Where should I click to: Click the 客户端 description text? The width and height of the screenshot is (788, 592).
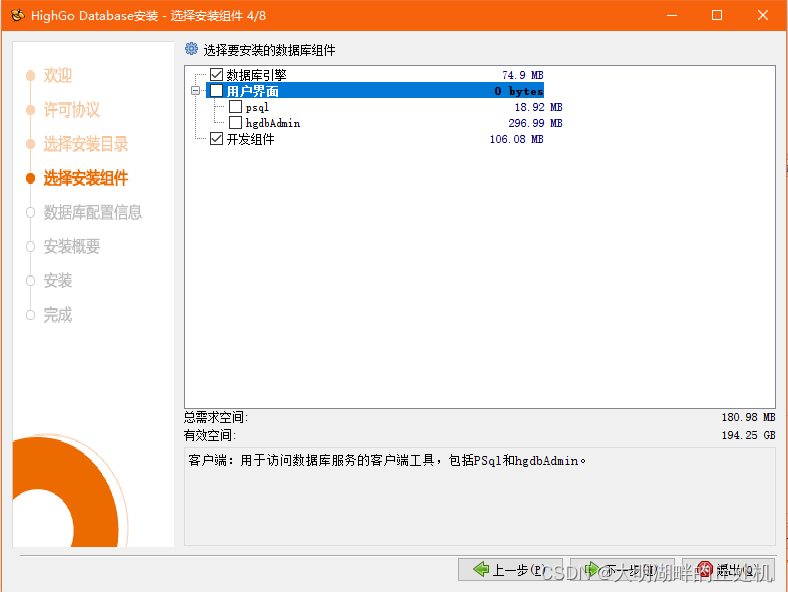[387, 460]
